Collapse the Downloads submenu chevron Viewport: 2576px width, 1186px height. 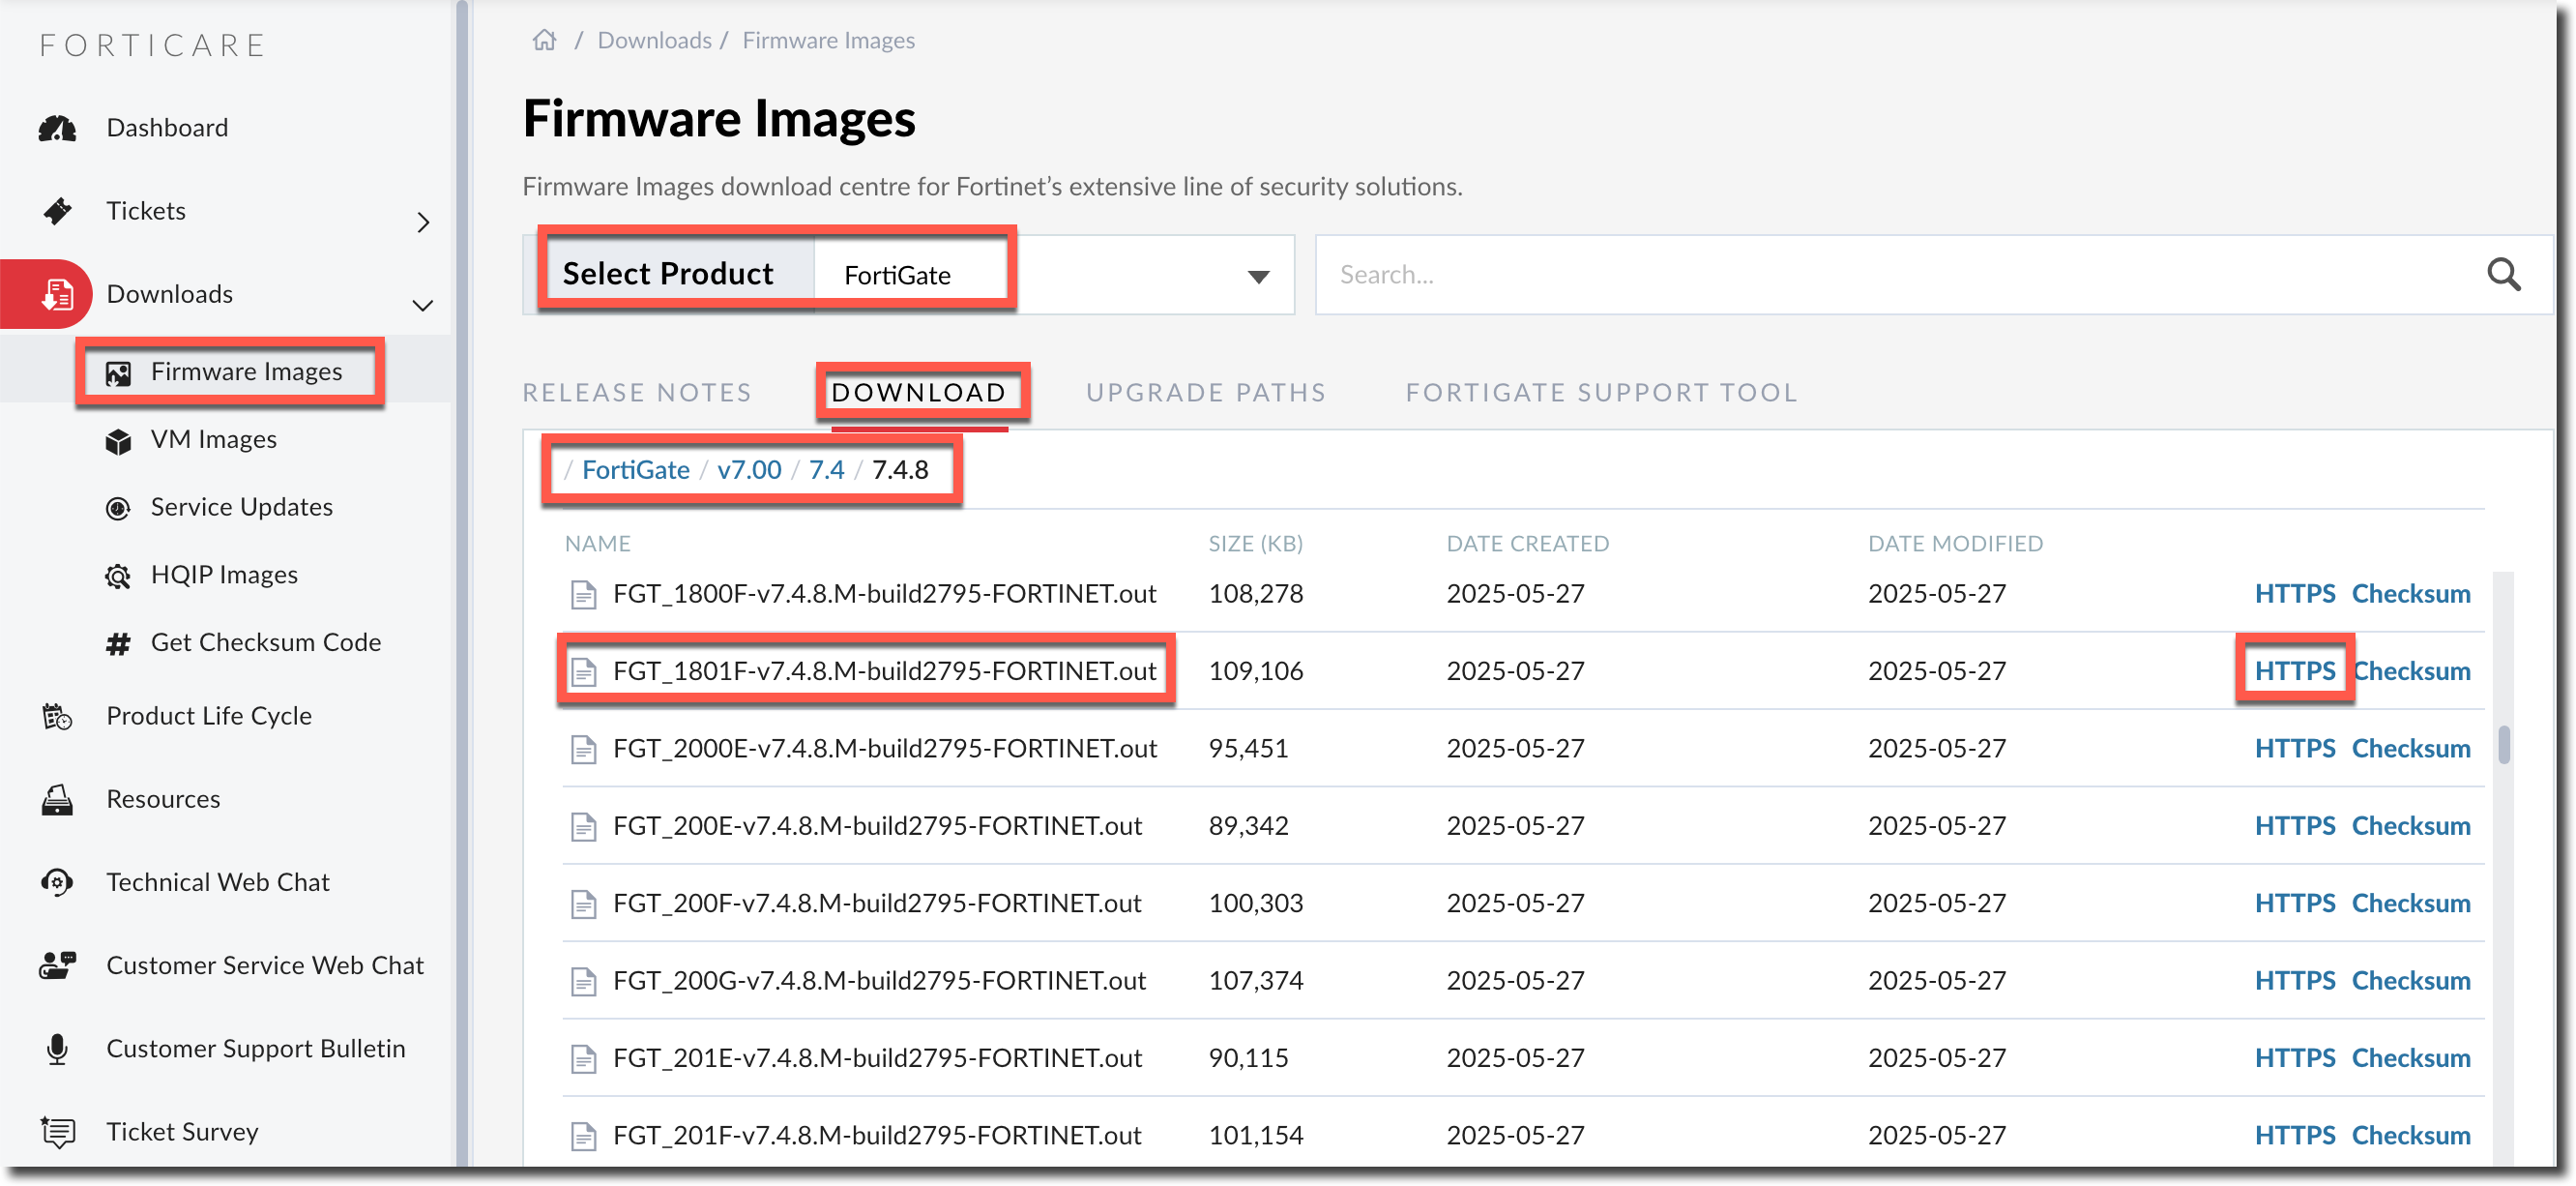tap(423, 305)
